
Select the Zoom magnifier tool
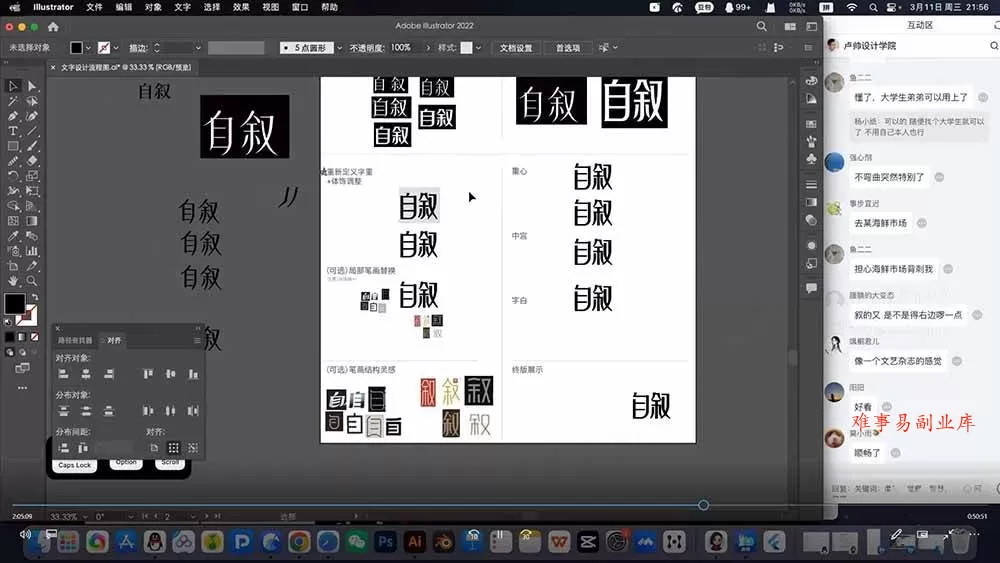32,281
